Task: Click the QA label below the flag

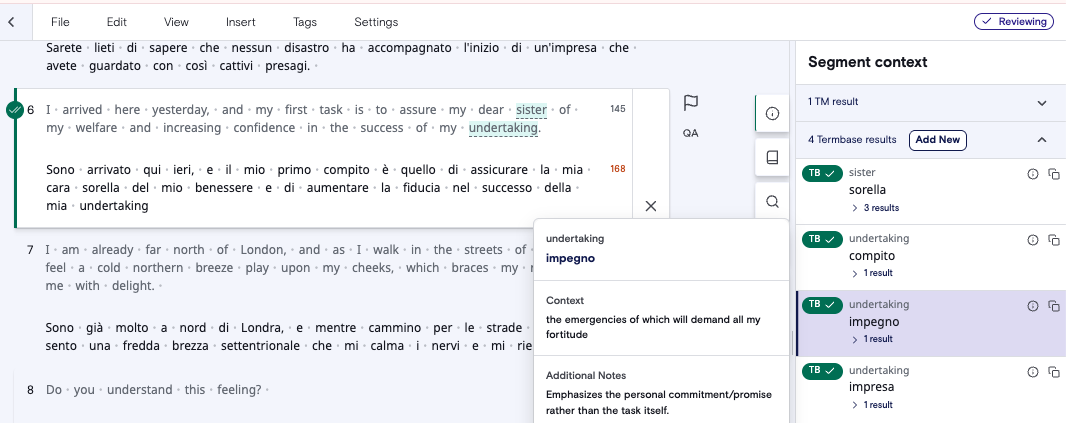Action: (x=691, y=133)
